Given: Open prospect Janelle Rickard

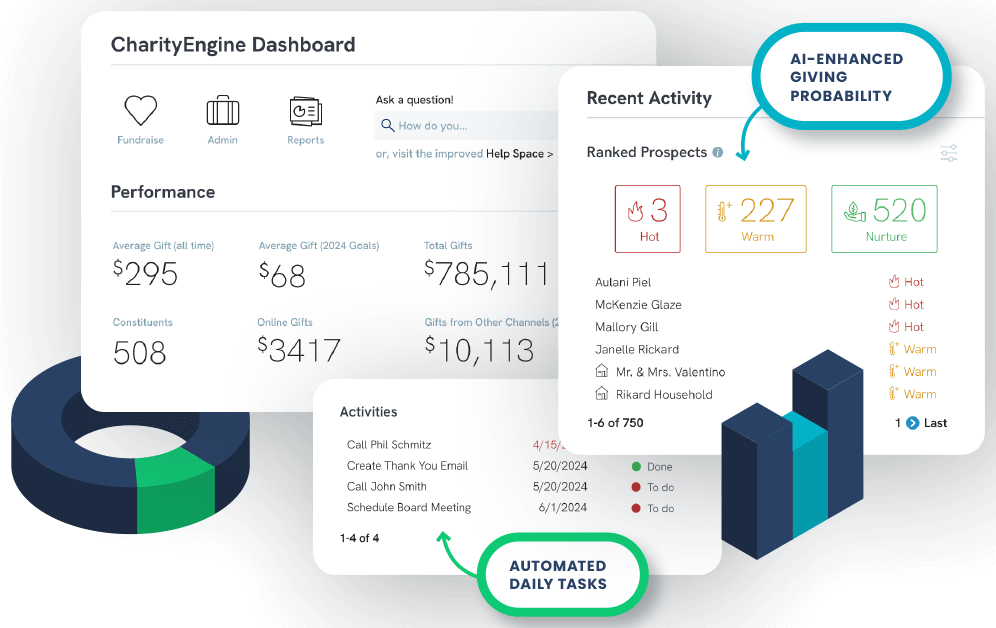Looking at the screenshot, I should (636, 349).
